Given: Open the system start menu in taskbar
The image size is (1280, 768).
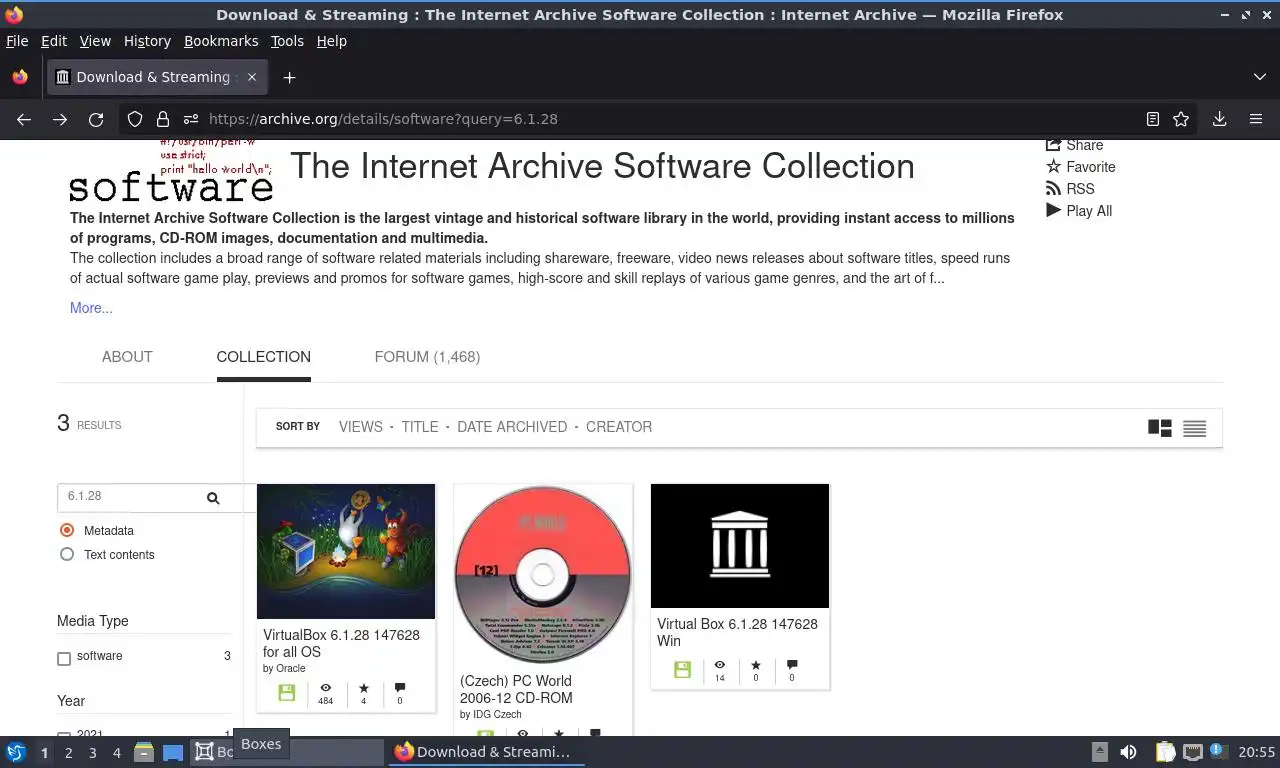Looking at the screenshot, I should tap(16, 752).
